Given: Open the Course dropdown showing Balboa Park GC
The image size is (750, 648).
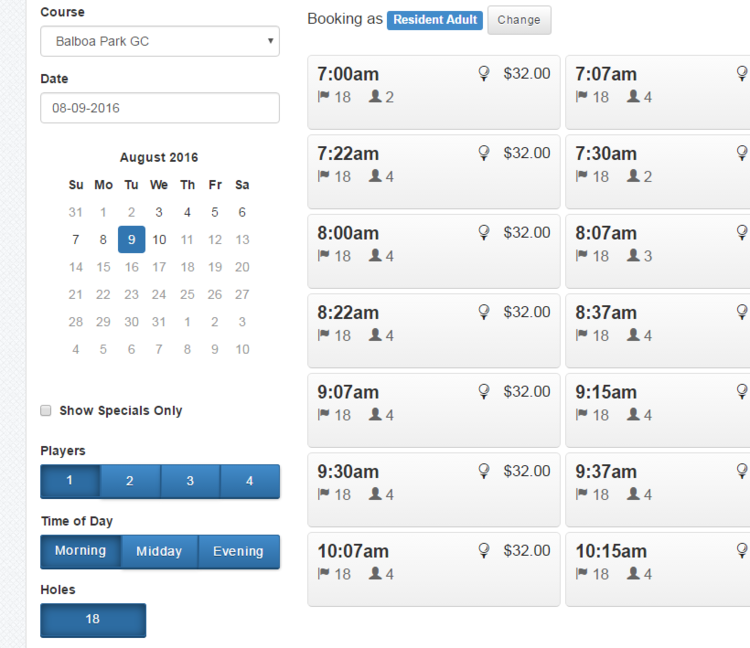Looking at the screenshot, I should 160,42.
